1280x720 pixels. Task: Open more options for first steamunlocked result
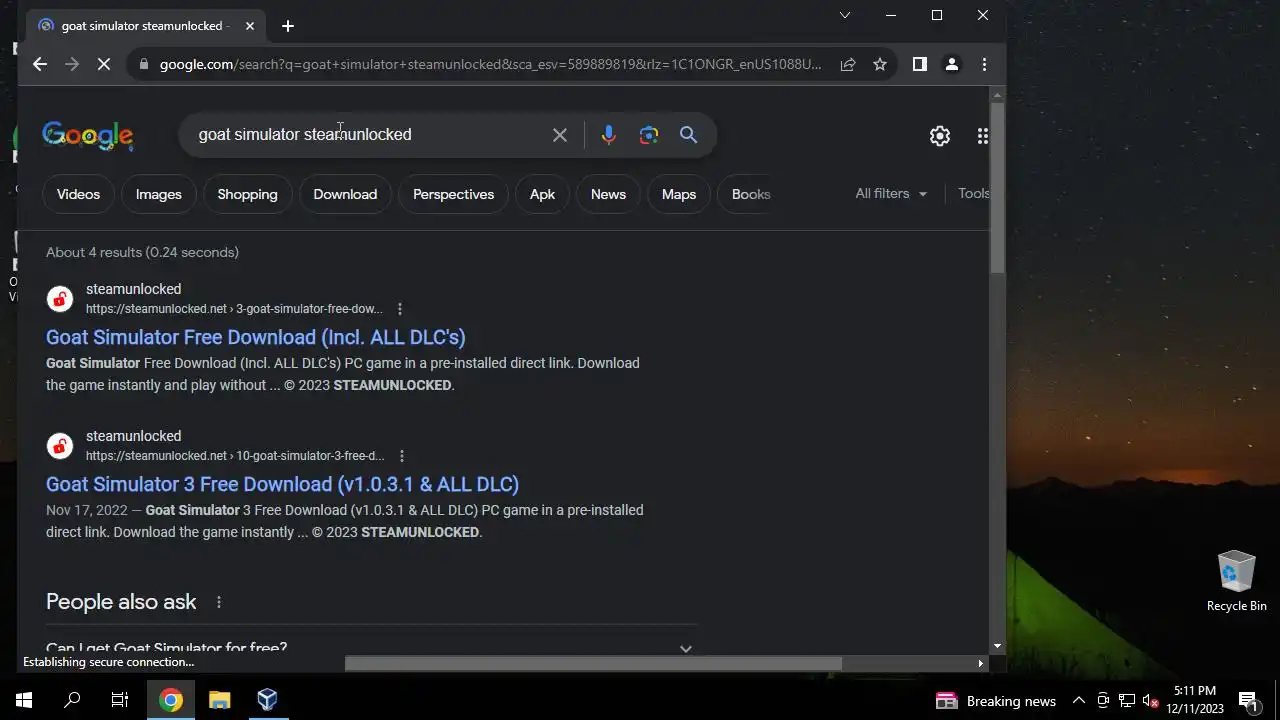400,309
